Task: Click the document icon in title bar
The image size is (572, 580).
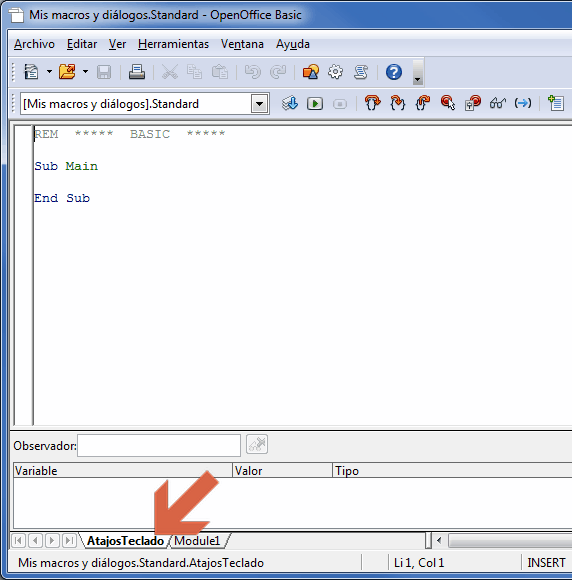Action: click(x=16, y=15)
